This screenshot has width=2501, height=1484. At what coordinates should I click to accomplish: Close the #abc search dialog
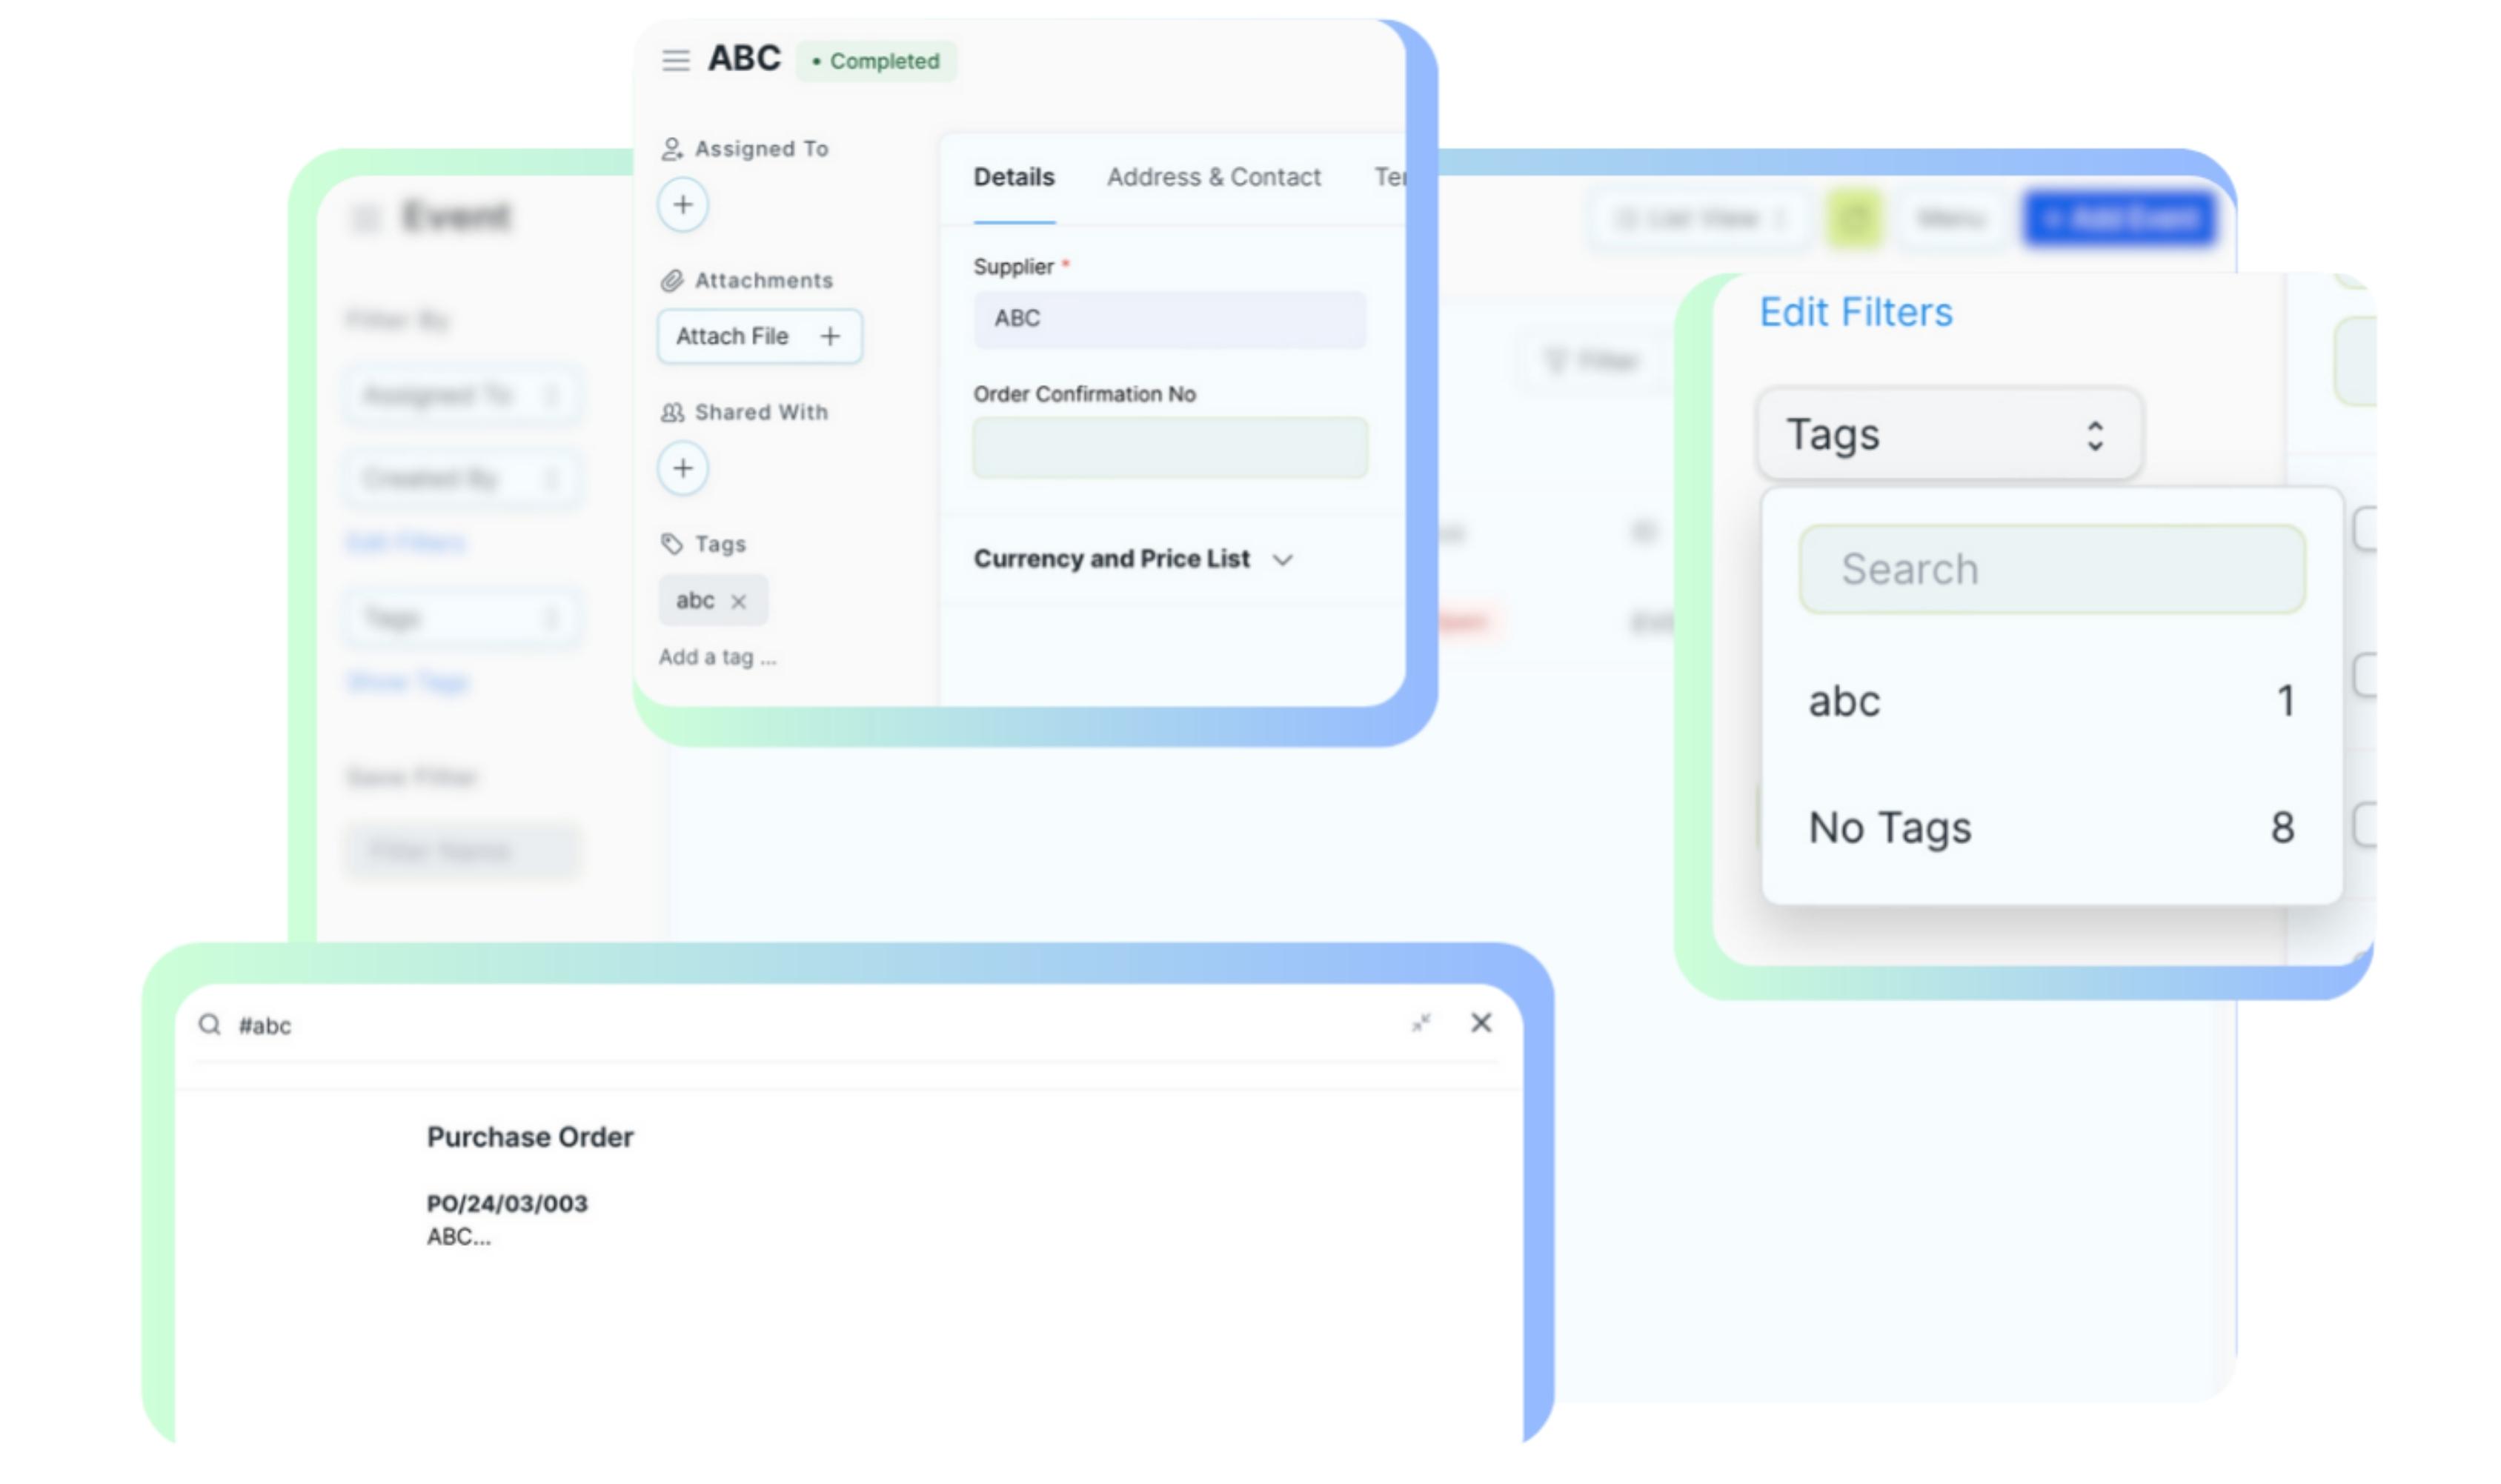[1480, 1023]
